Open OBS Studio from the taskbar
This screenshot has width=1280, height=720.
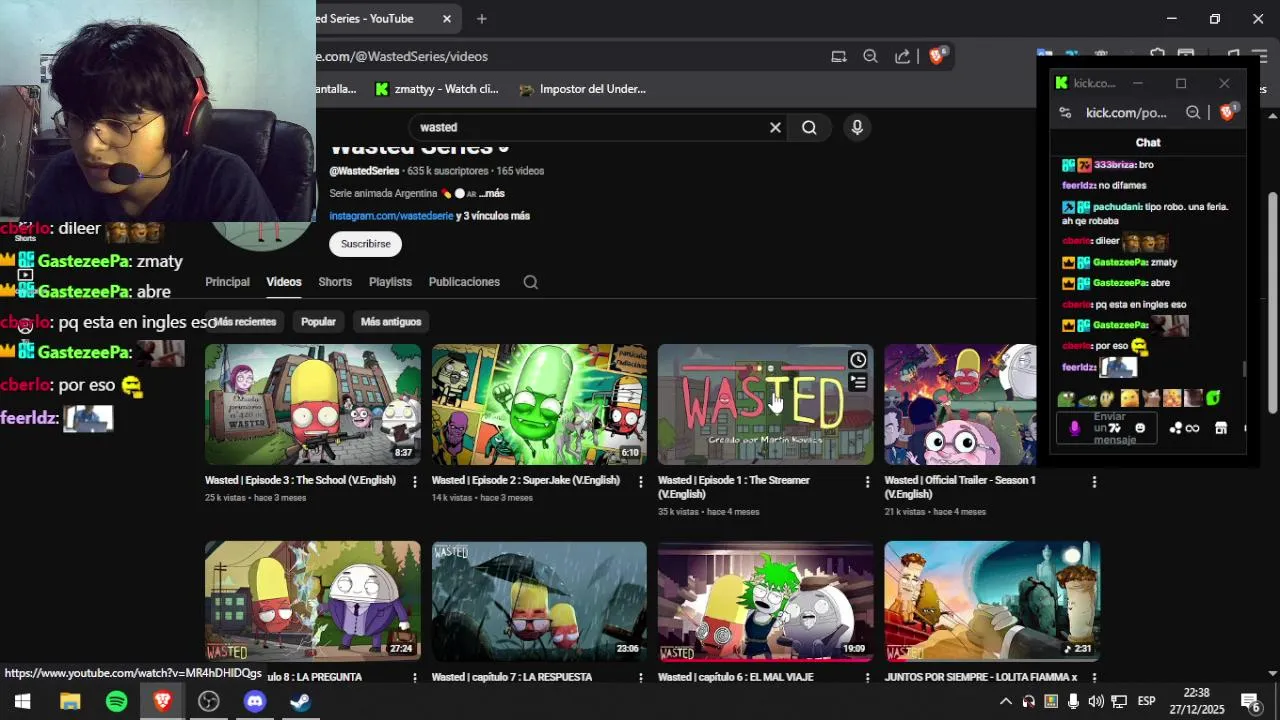[208, 701]
